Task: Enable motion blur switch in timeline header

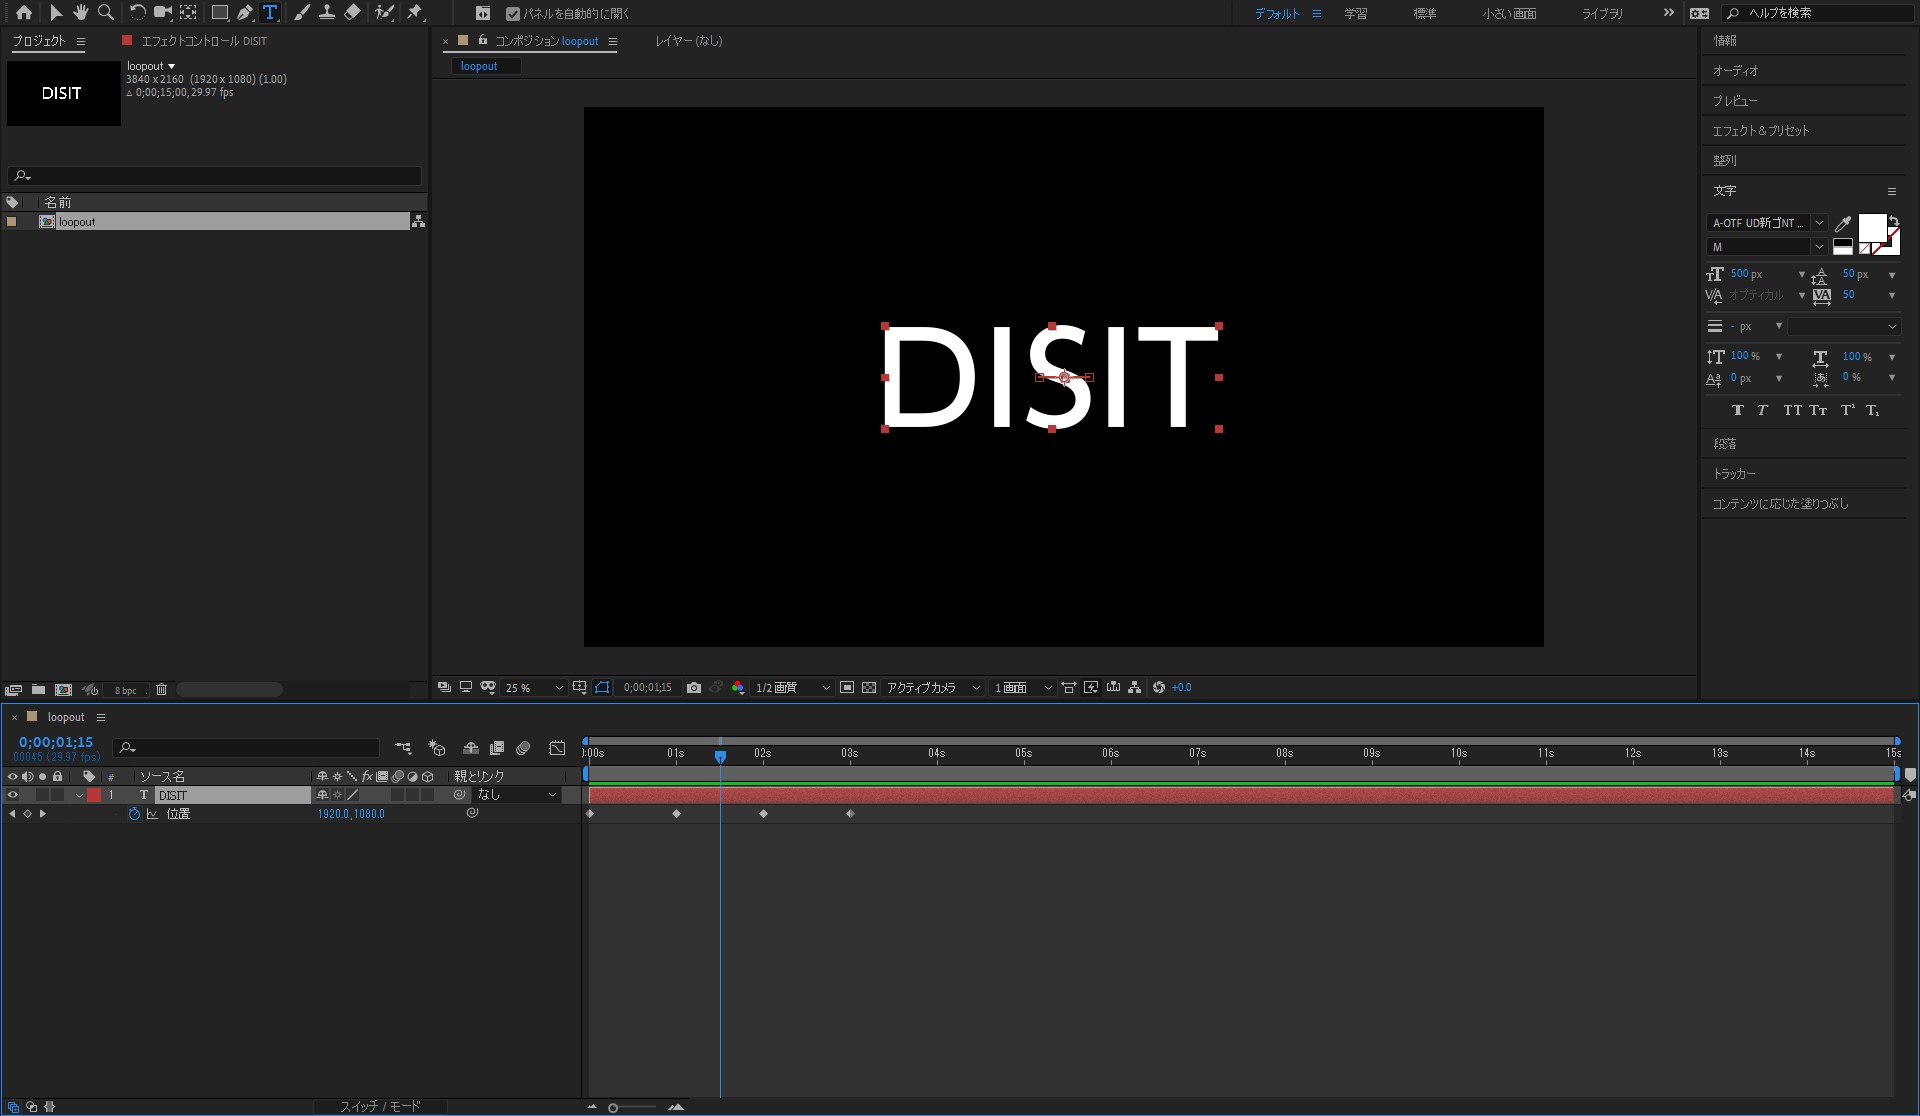Action: tap(523, 748)
